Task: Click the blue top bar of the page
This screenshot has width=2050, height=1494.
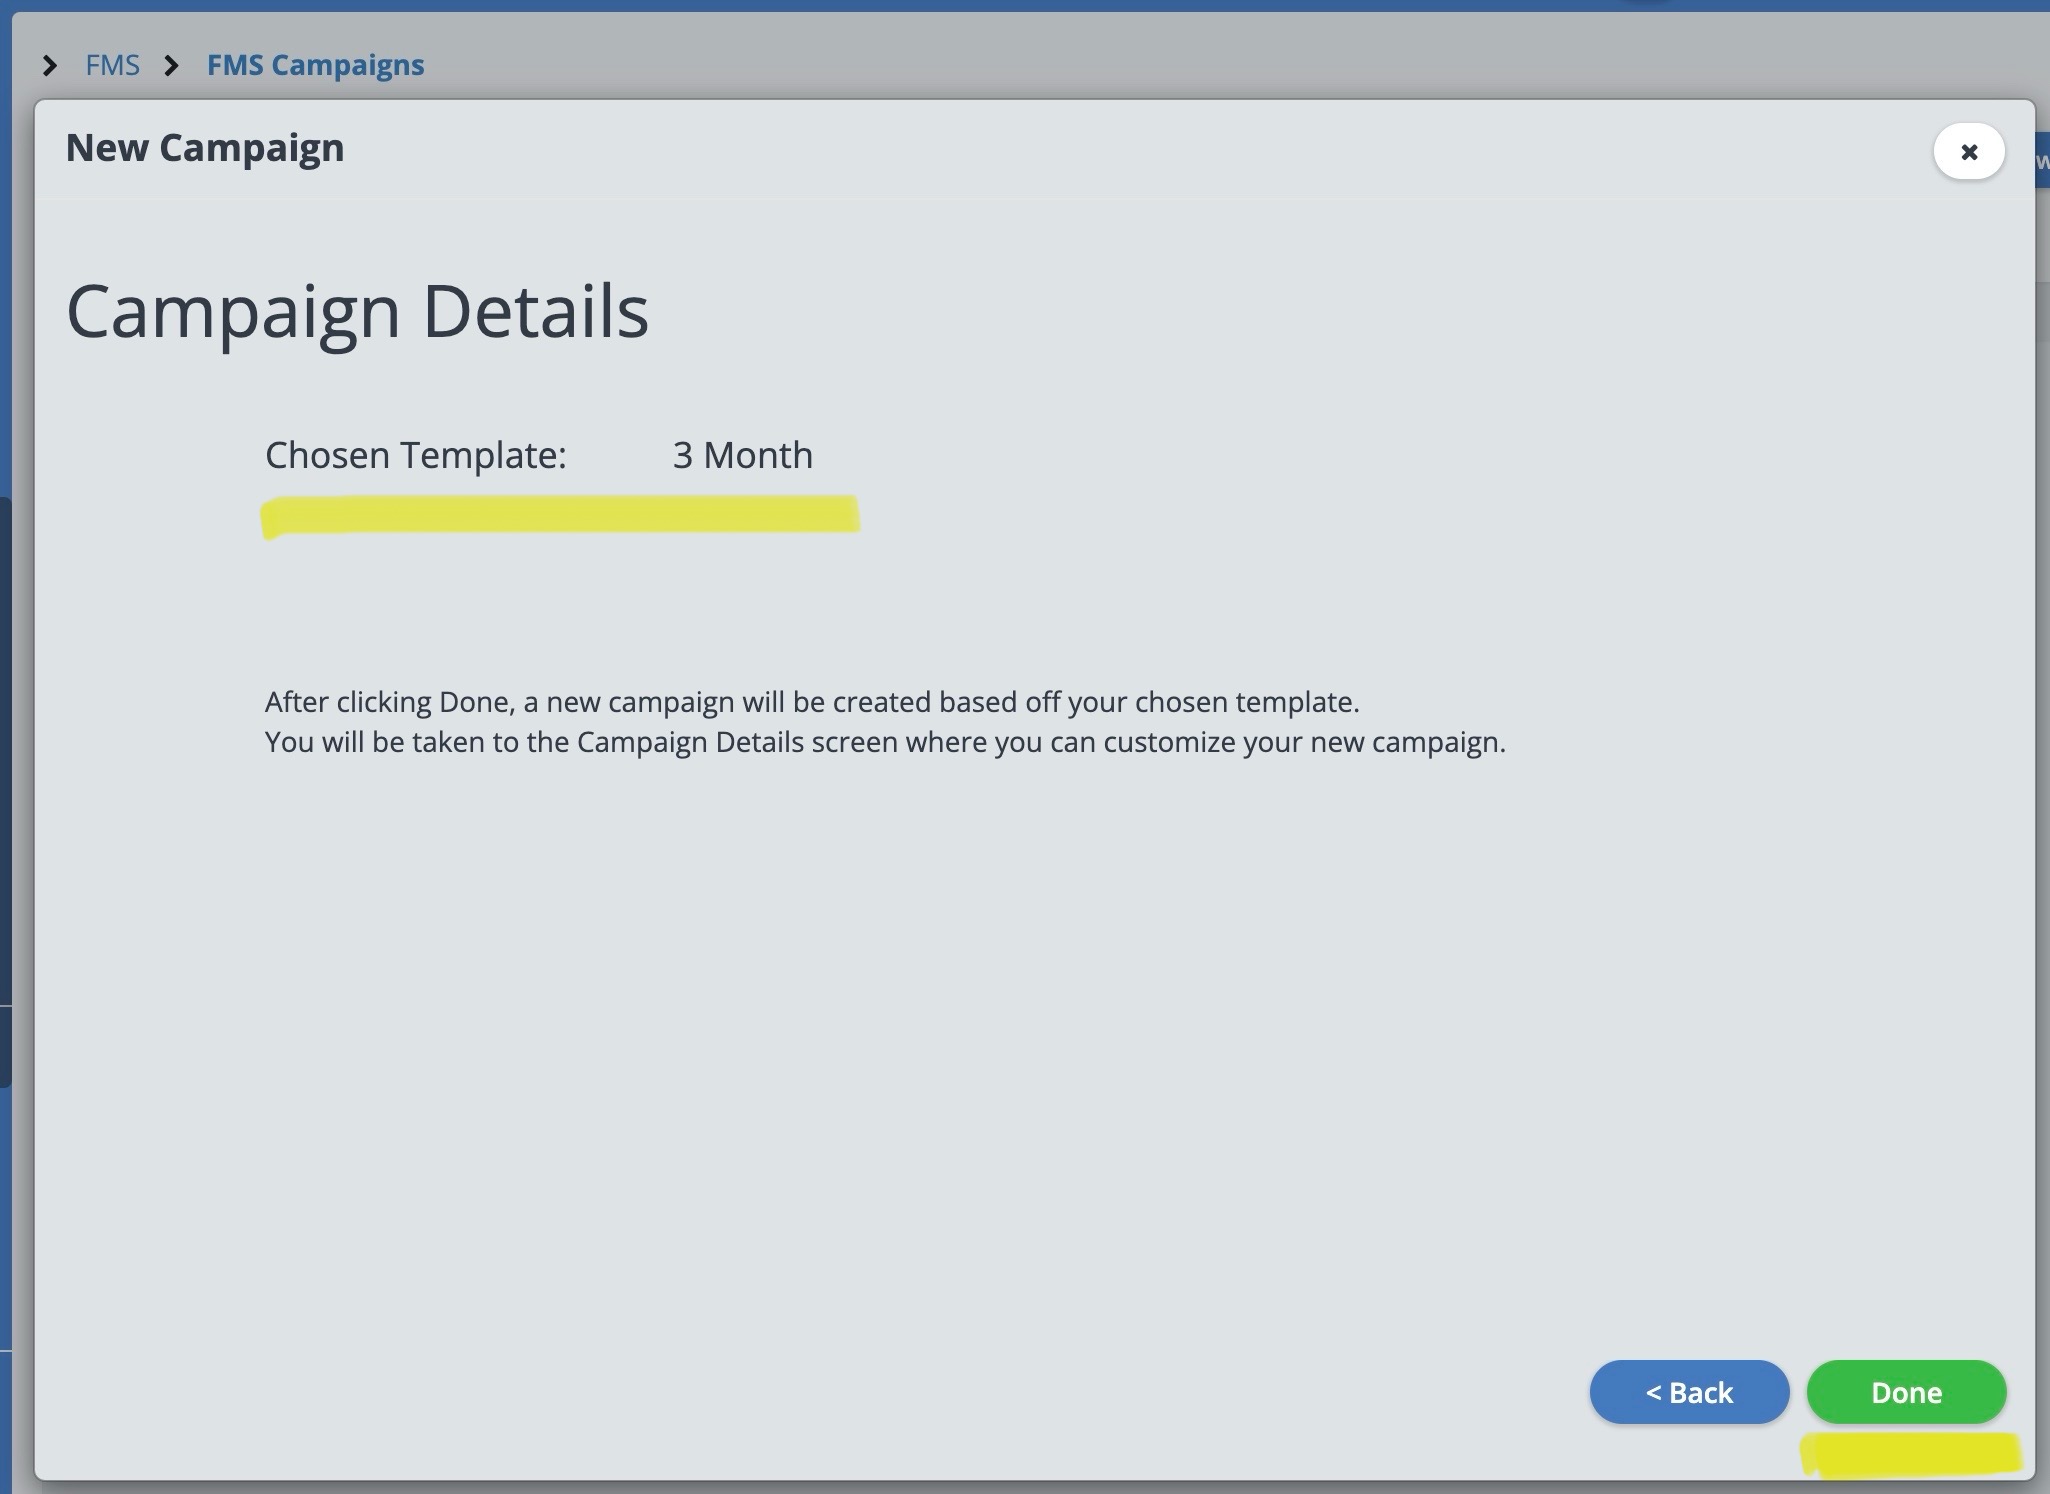Action: click(x=1000, y=5)
